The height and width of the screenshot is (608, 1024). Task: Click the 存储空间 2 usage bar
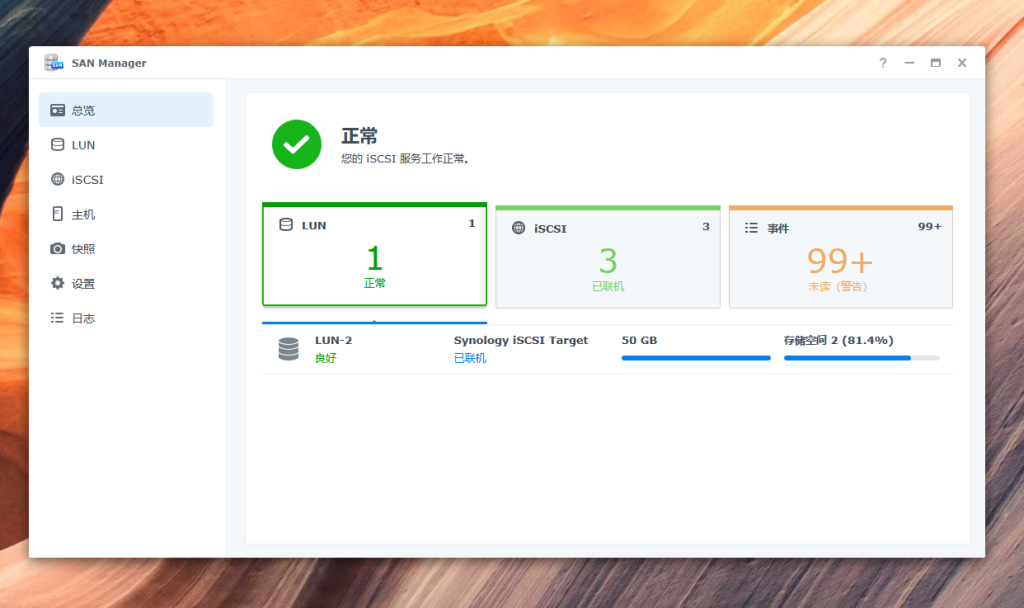tap(861, 357)
